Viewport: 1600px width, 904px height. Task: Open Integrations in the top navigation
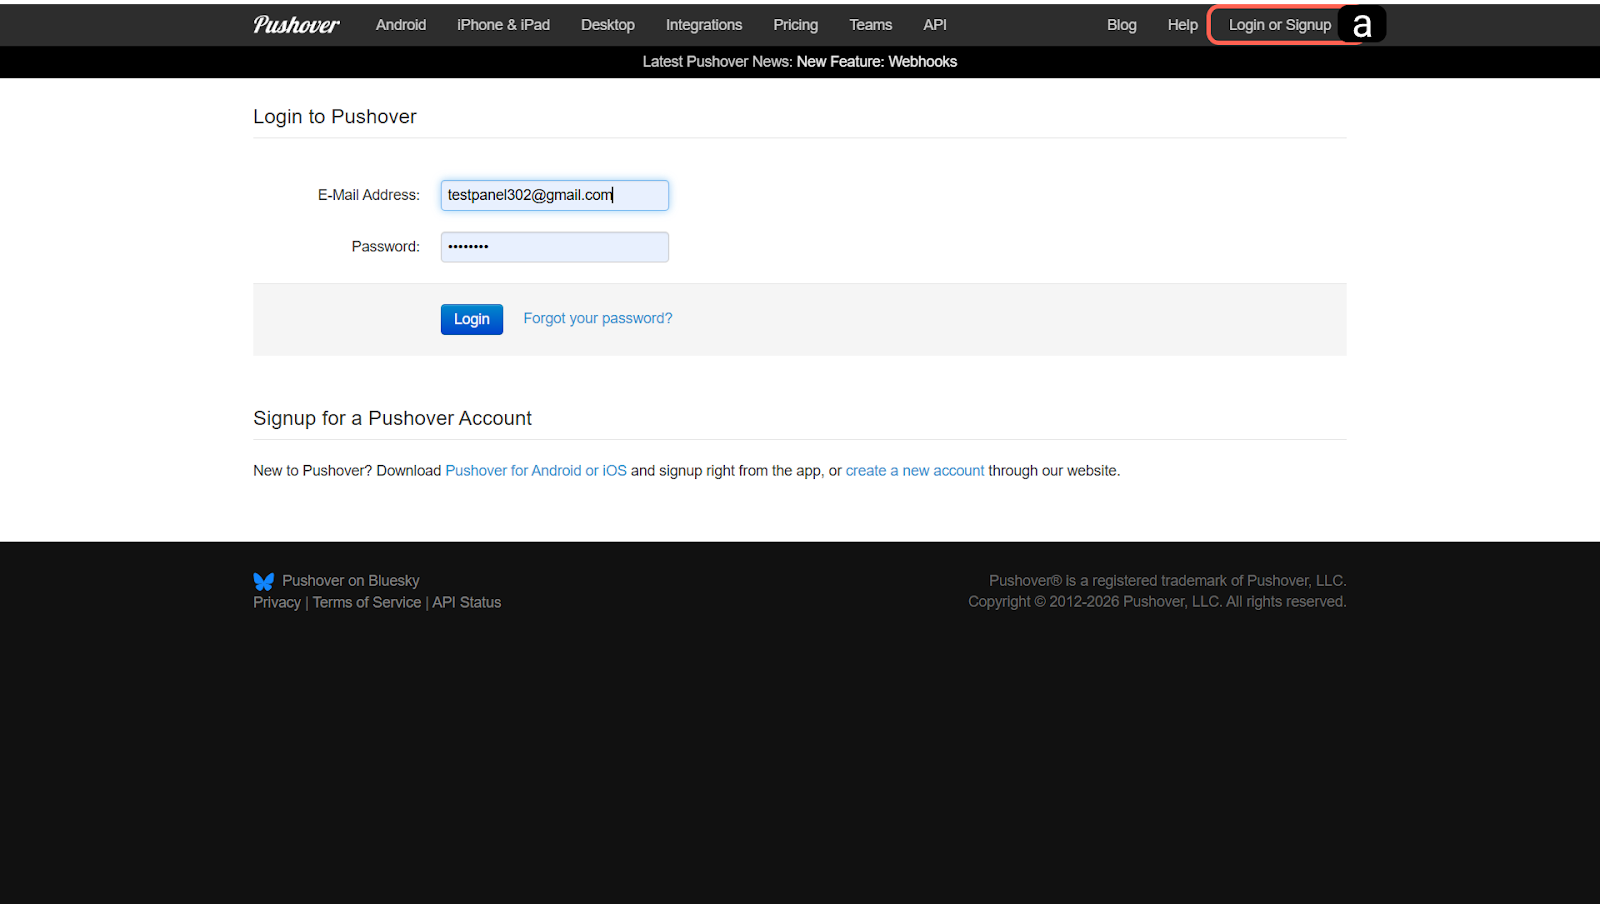click(704, 25)
